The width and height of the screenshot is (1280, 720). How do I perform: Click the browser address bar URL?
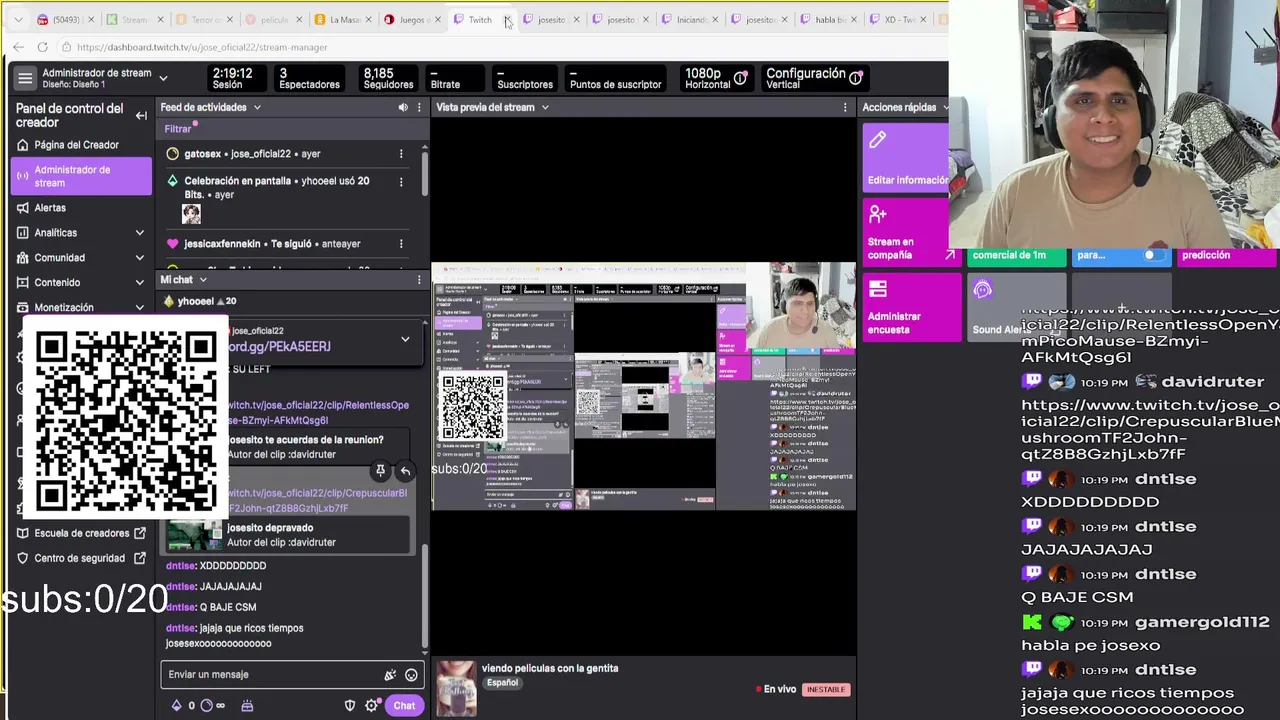coord(201,47)
